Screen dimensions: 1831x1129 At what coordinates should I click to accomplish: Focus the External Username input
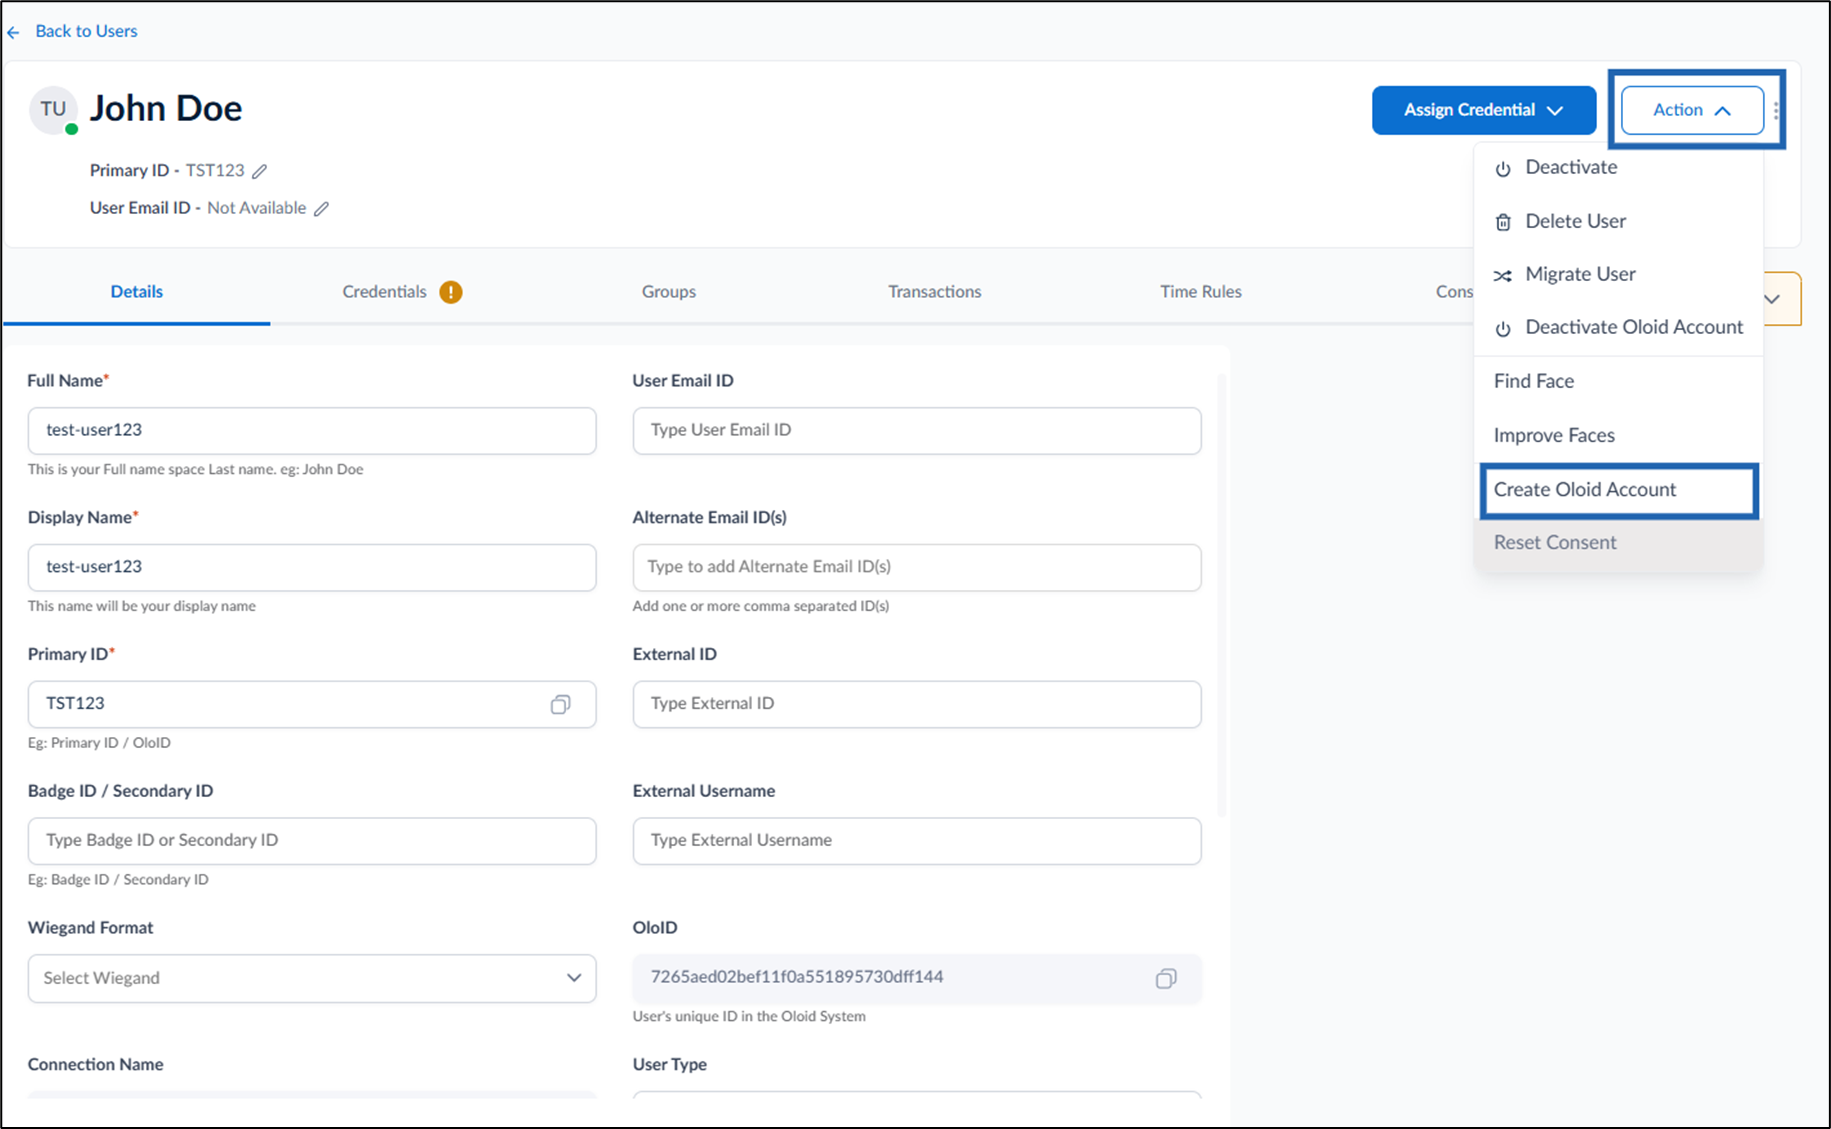coord(917,841)
